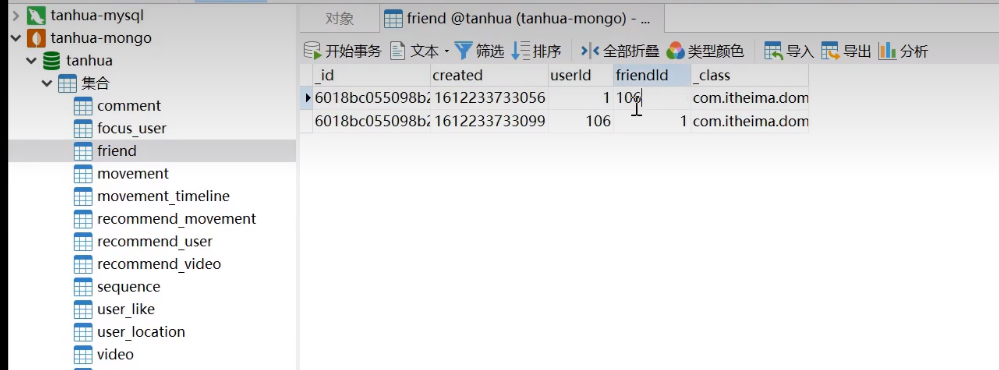Click the 集合 table group icon

[67, 83]
